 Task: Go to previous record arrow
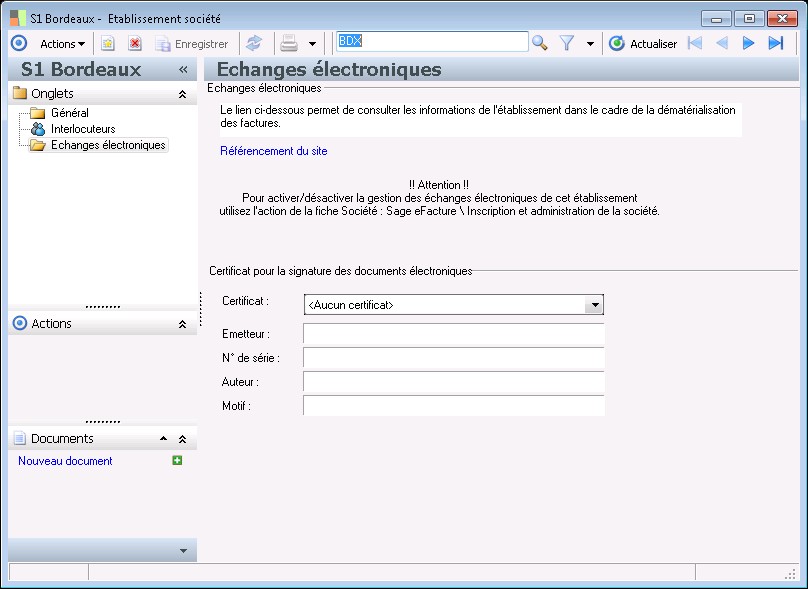coord(722,43)
